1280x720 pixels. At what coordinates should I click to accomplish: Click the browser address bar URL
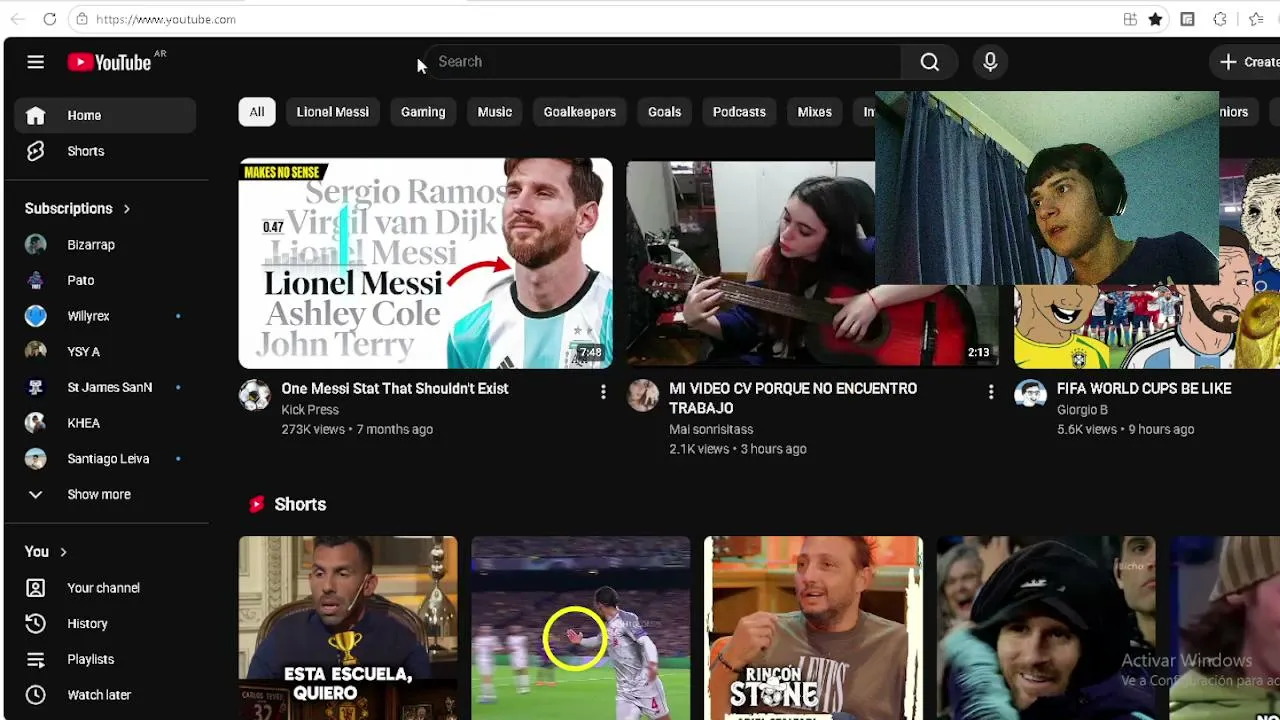(166, 19)
